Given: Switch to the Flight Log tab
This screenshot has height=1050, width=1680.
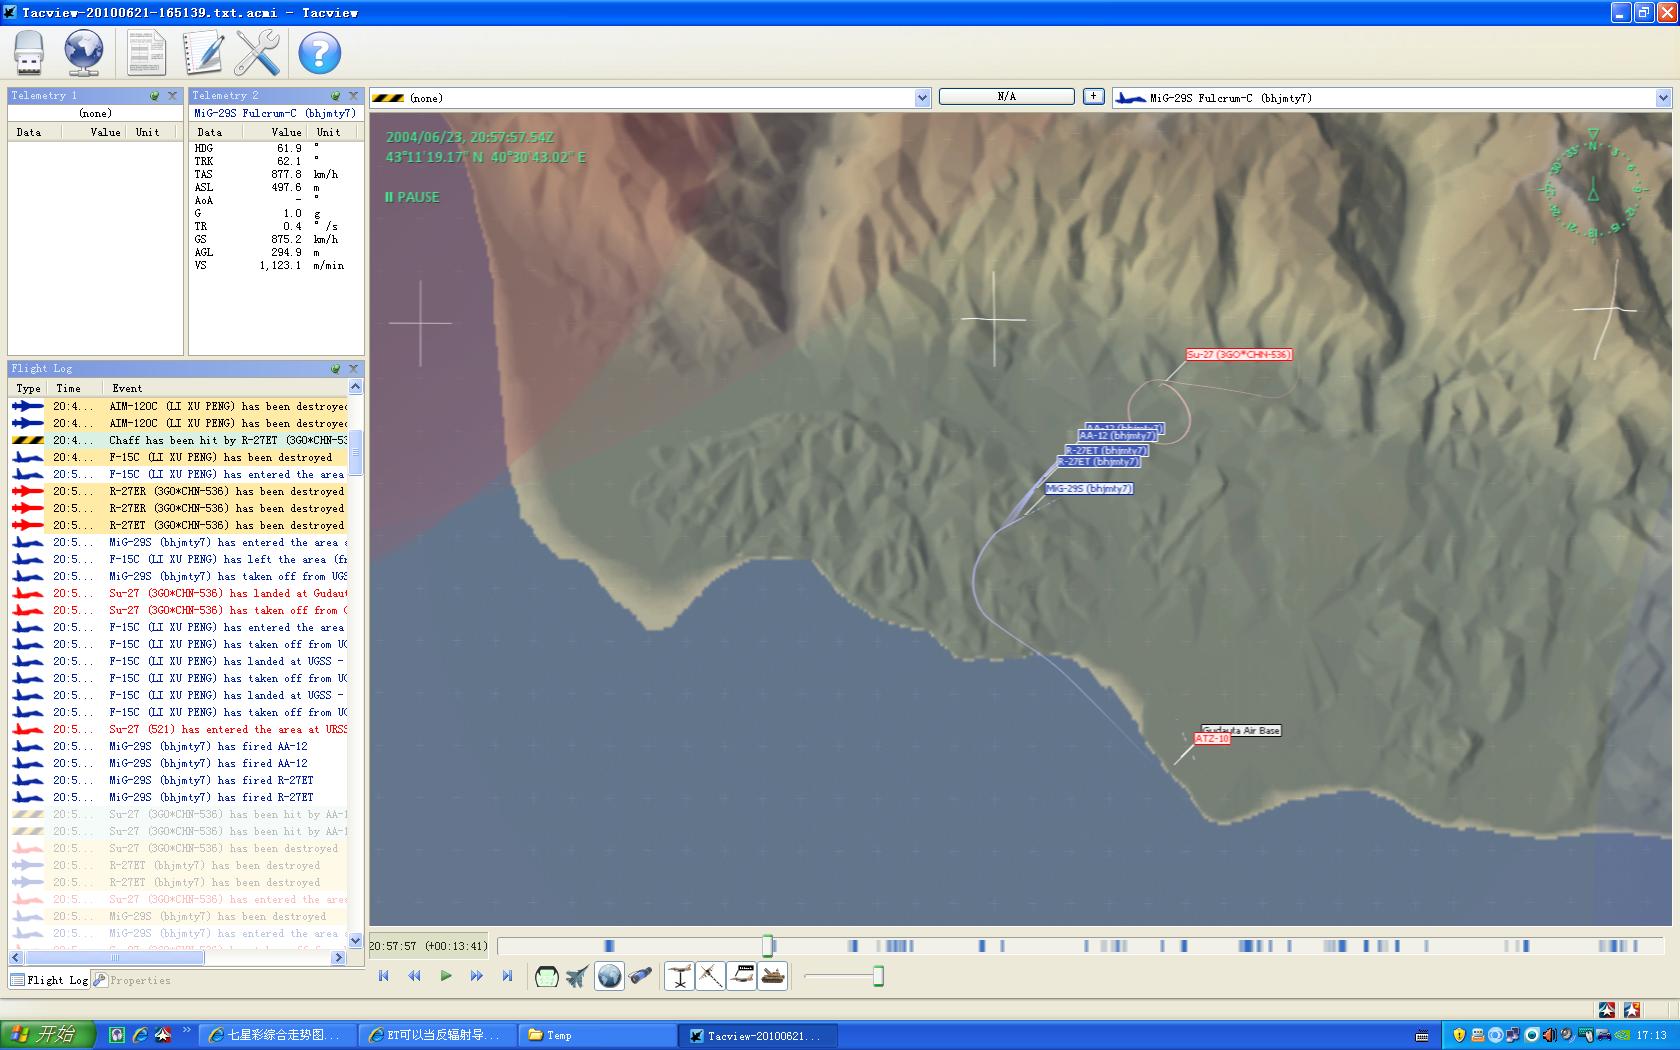Looking at the screenshot, I should (49, 980).
